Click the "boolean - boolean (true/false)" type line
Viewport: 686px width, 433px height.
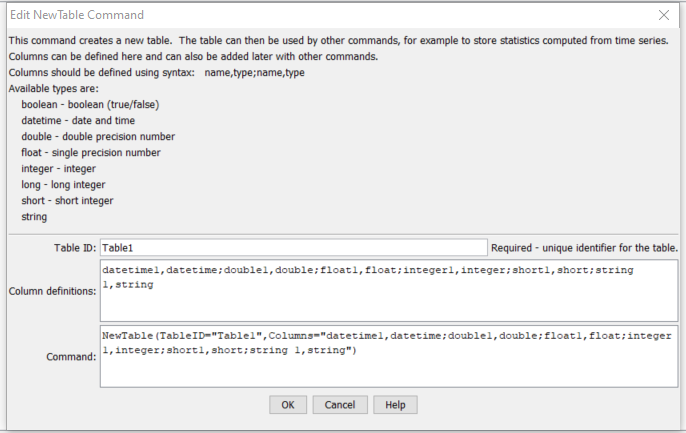[x=90, y=105]
